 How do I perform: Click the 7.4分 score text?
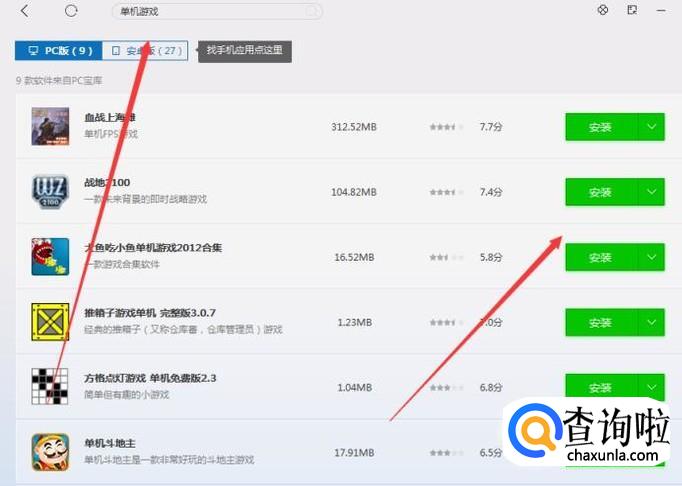491,192
